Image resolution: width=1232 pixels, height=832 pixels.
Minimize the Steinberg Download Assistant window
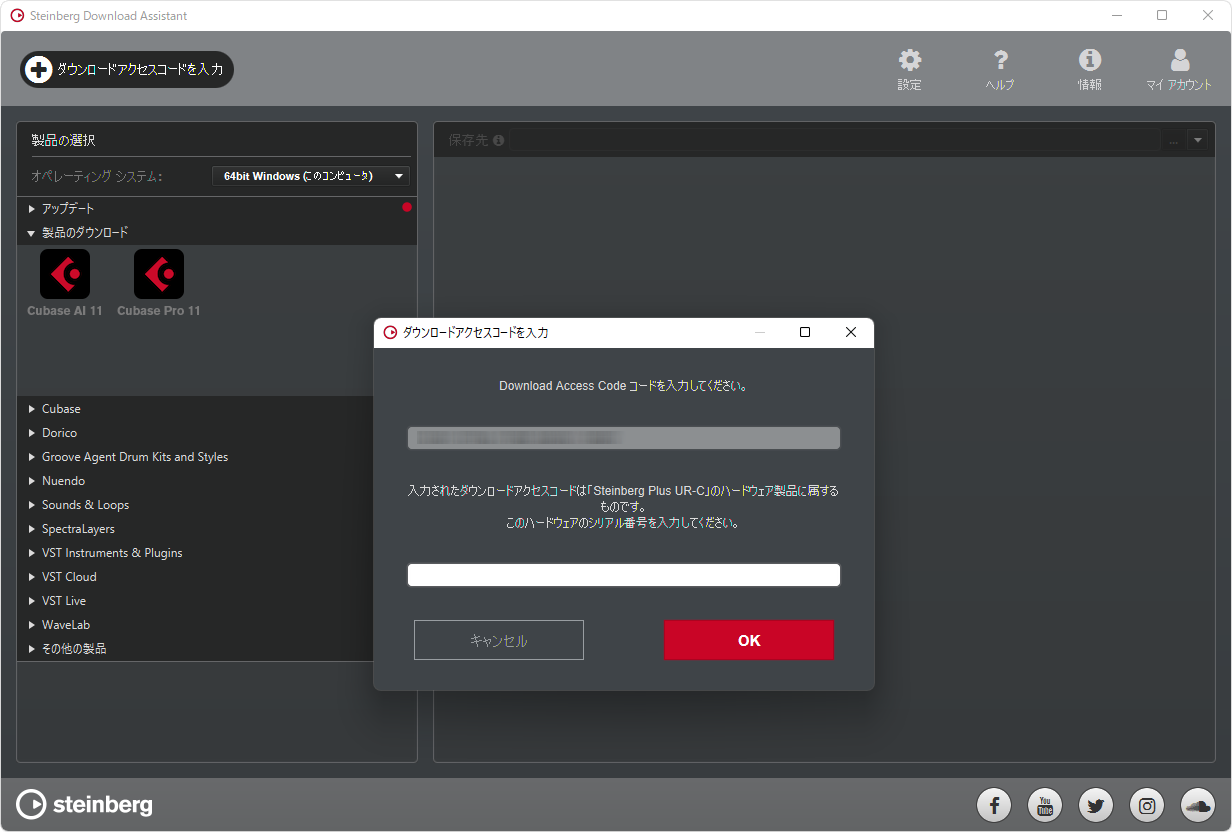(x=1116, y=16)
